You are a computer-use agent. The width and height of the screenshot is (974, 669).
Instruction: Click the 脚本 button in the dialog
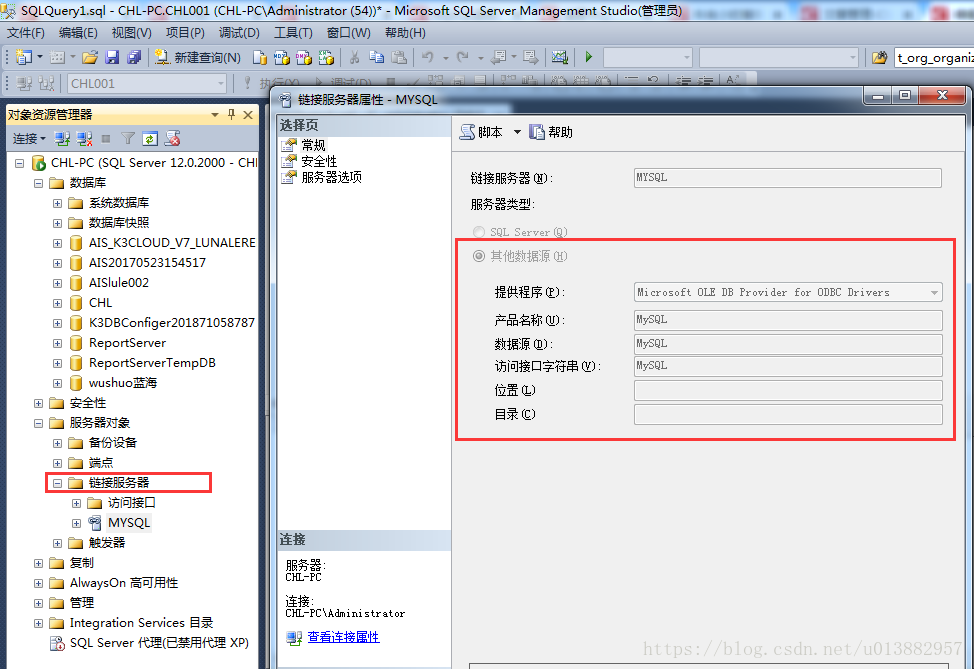[x=482, y=132]
